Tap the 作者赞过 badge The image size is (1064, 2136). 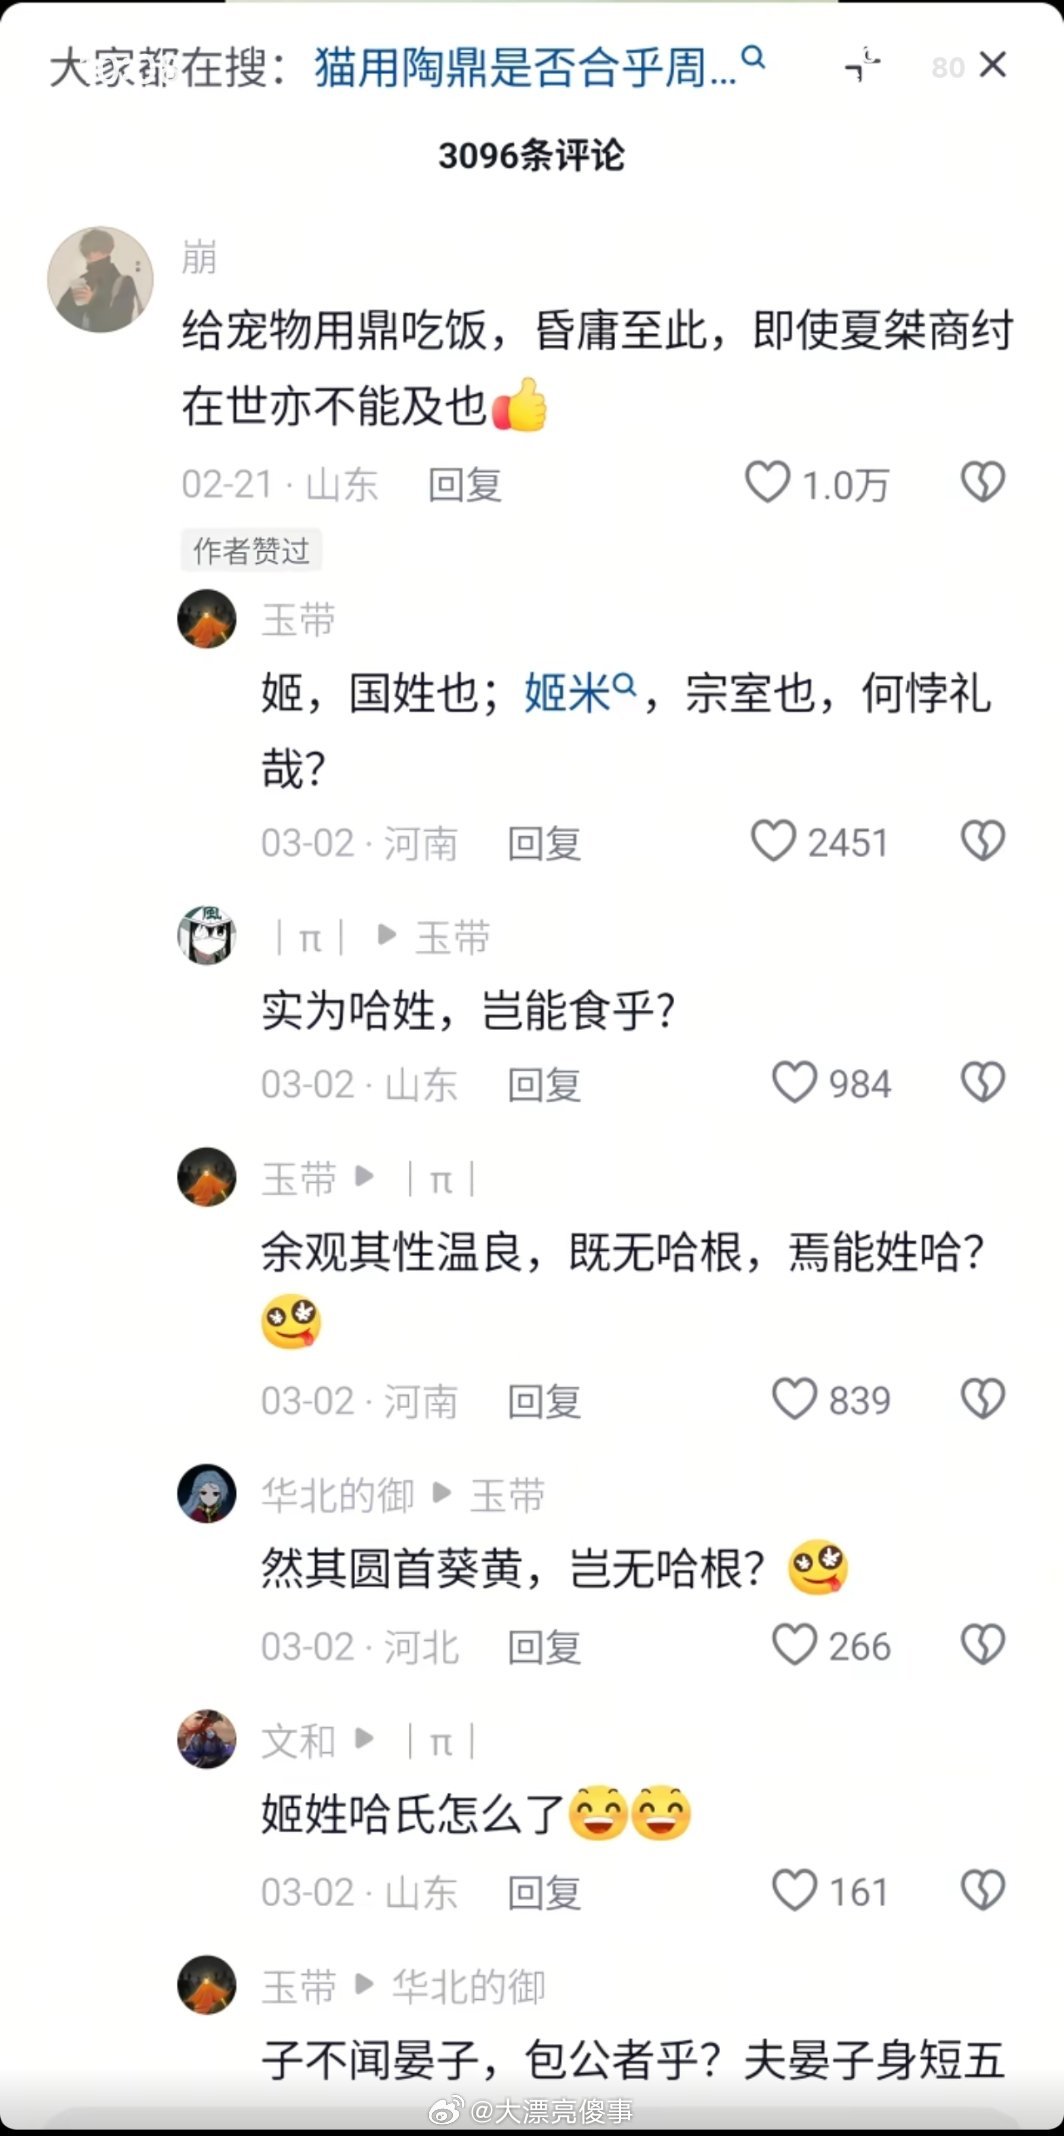click(x=251, y=550)
